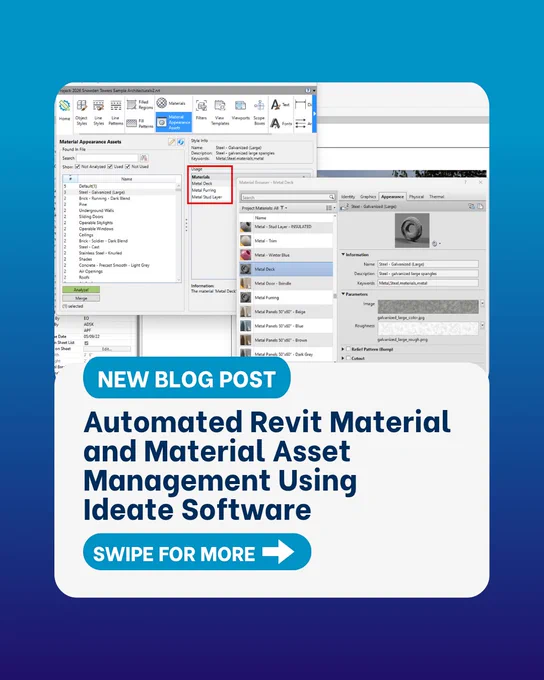Open View Templates tool
Viewport: 544px width, 680px height.
coord(220,113)
